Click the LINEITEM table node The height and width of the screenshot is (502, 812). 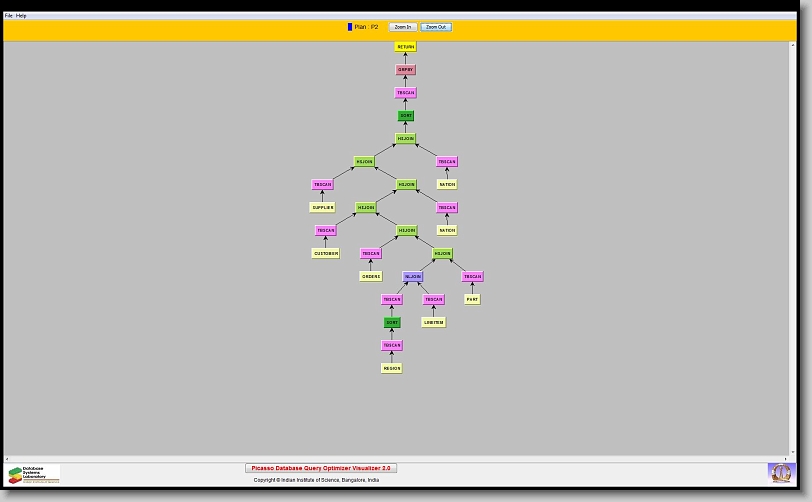click(433, 323)
